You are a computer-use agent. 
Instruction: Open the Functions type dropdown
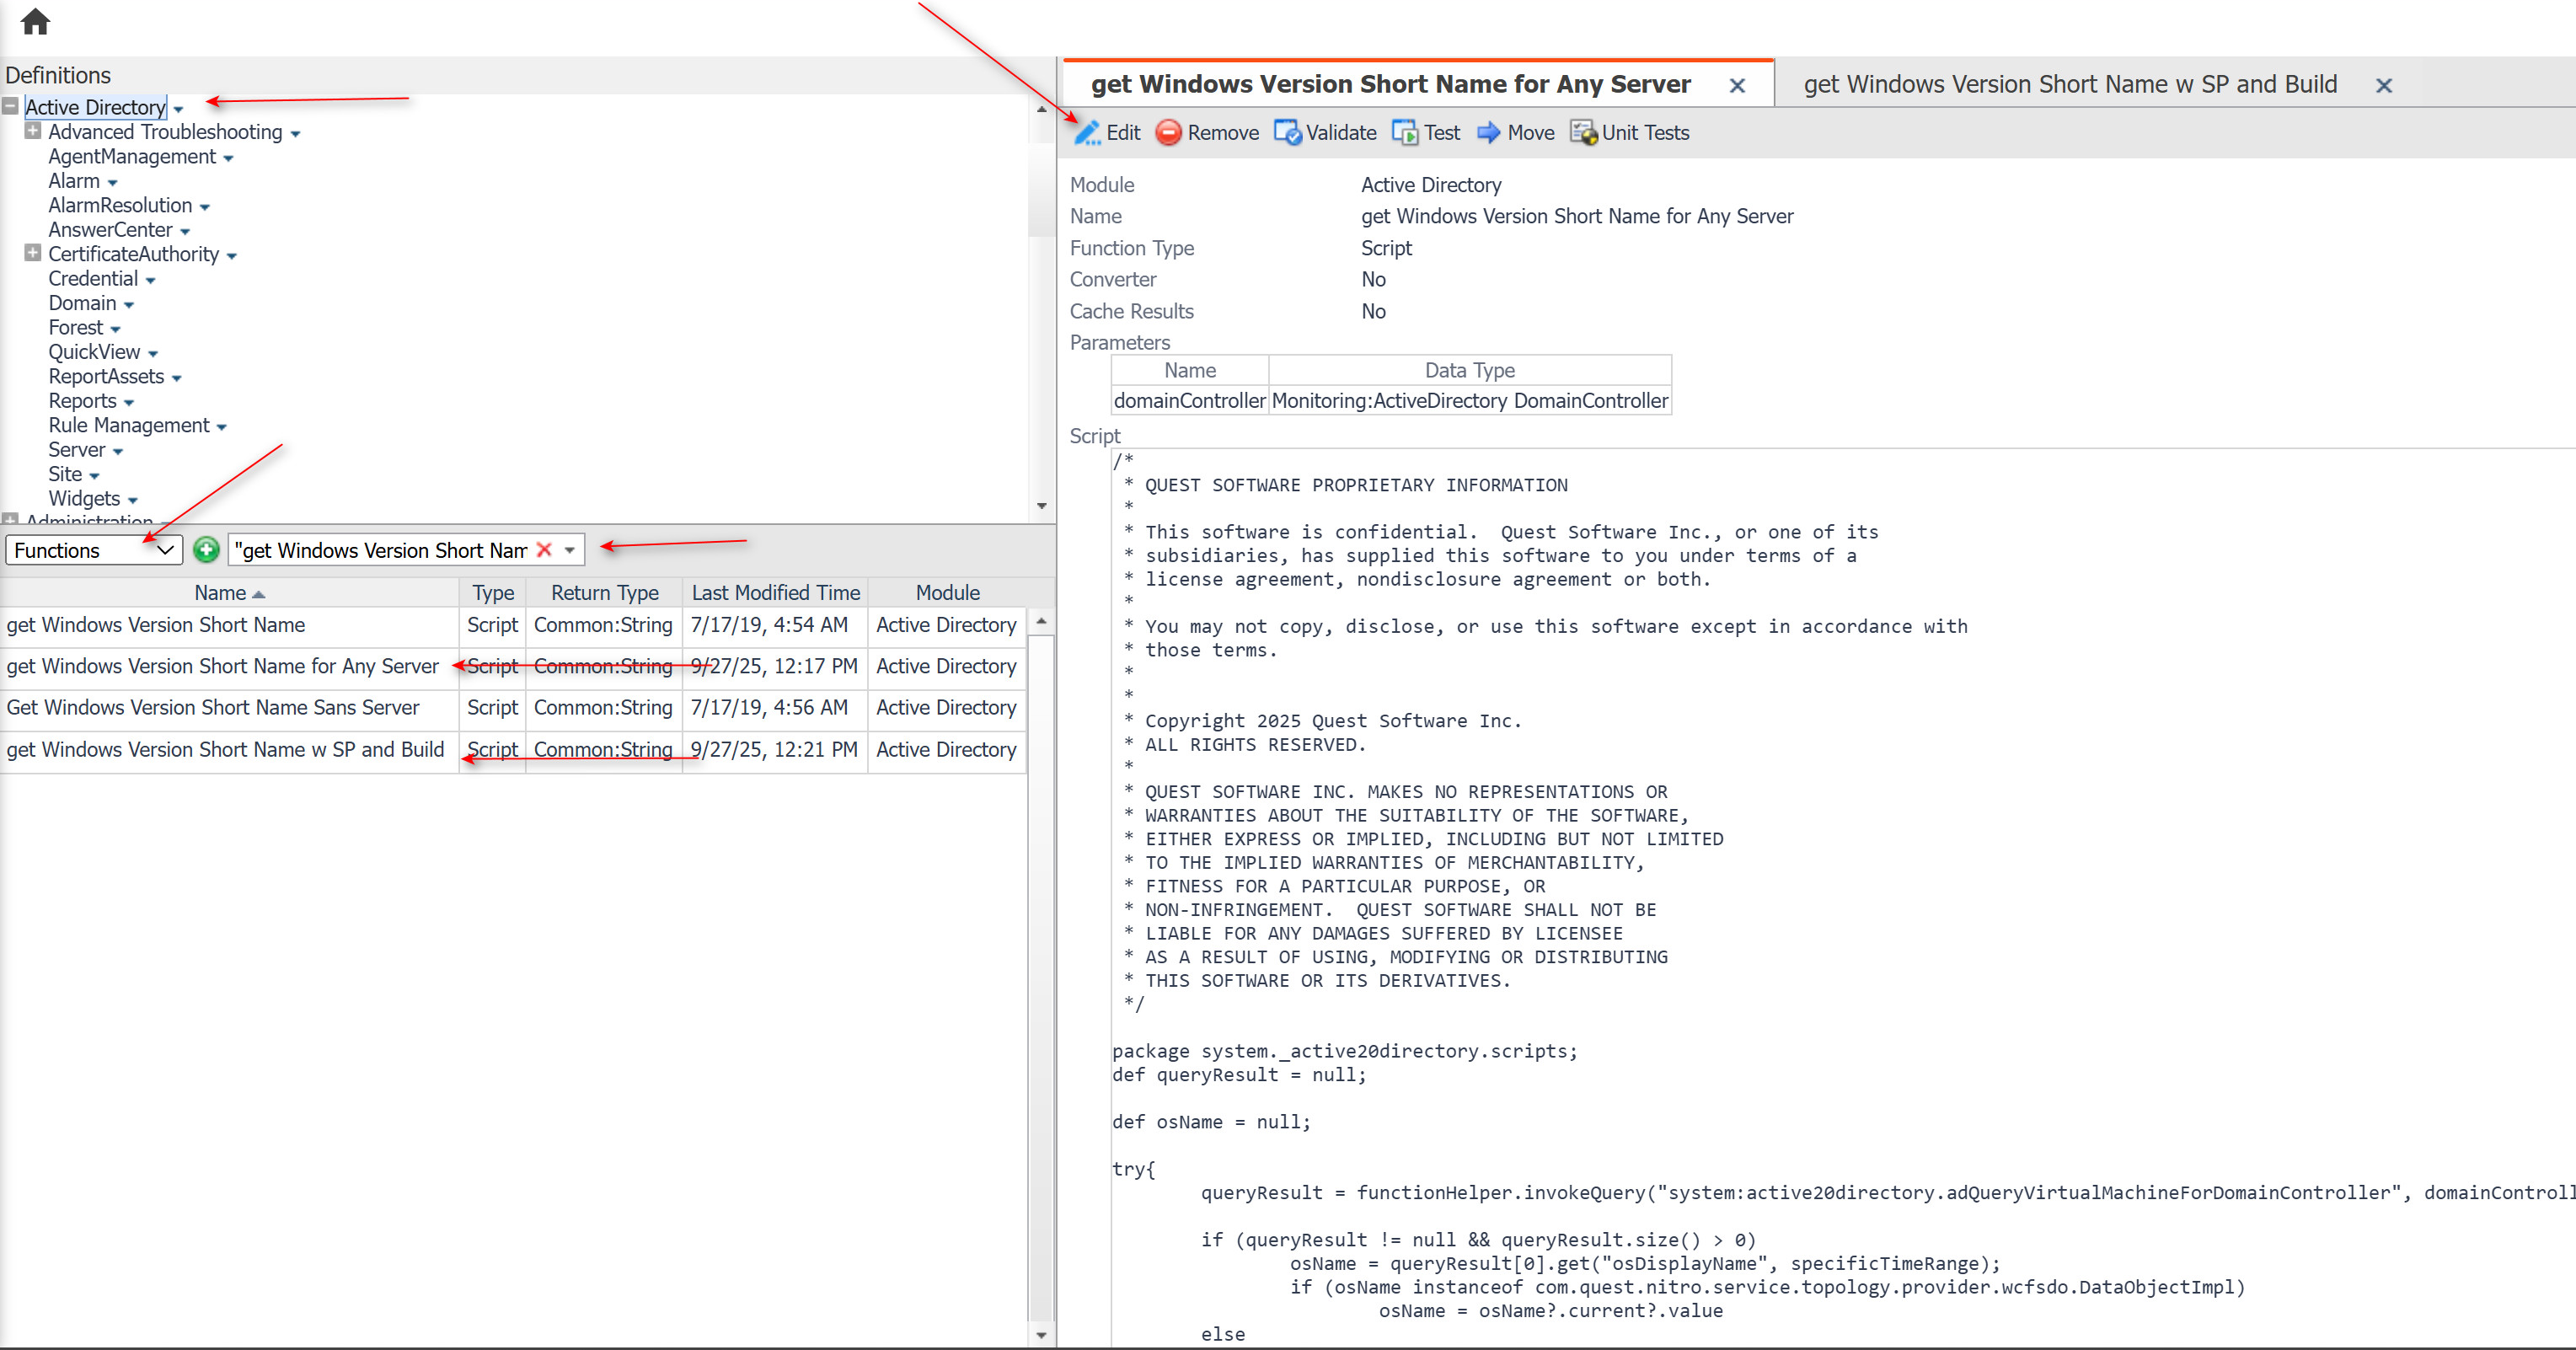94,550
